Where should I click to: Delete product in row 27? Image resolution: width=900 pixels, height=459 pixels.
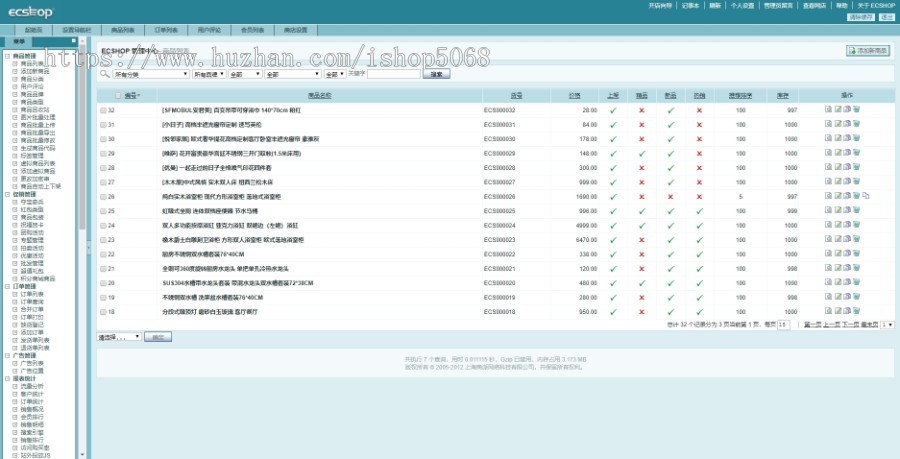[856, 181]
